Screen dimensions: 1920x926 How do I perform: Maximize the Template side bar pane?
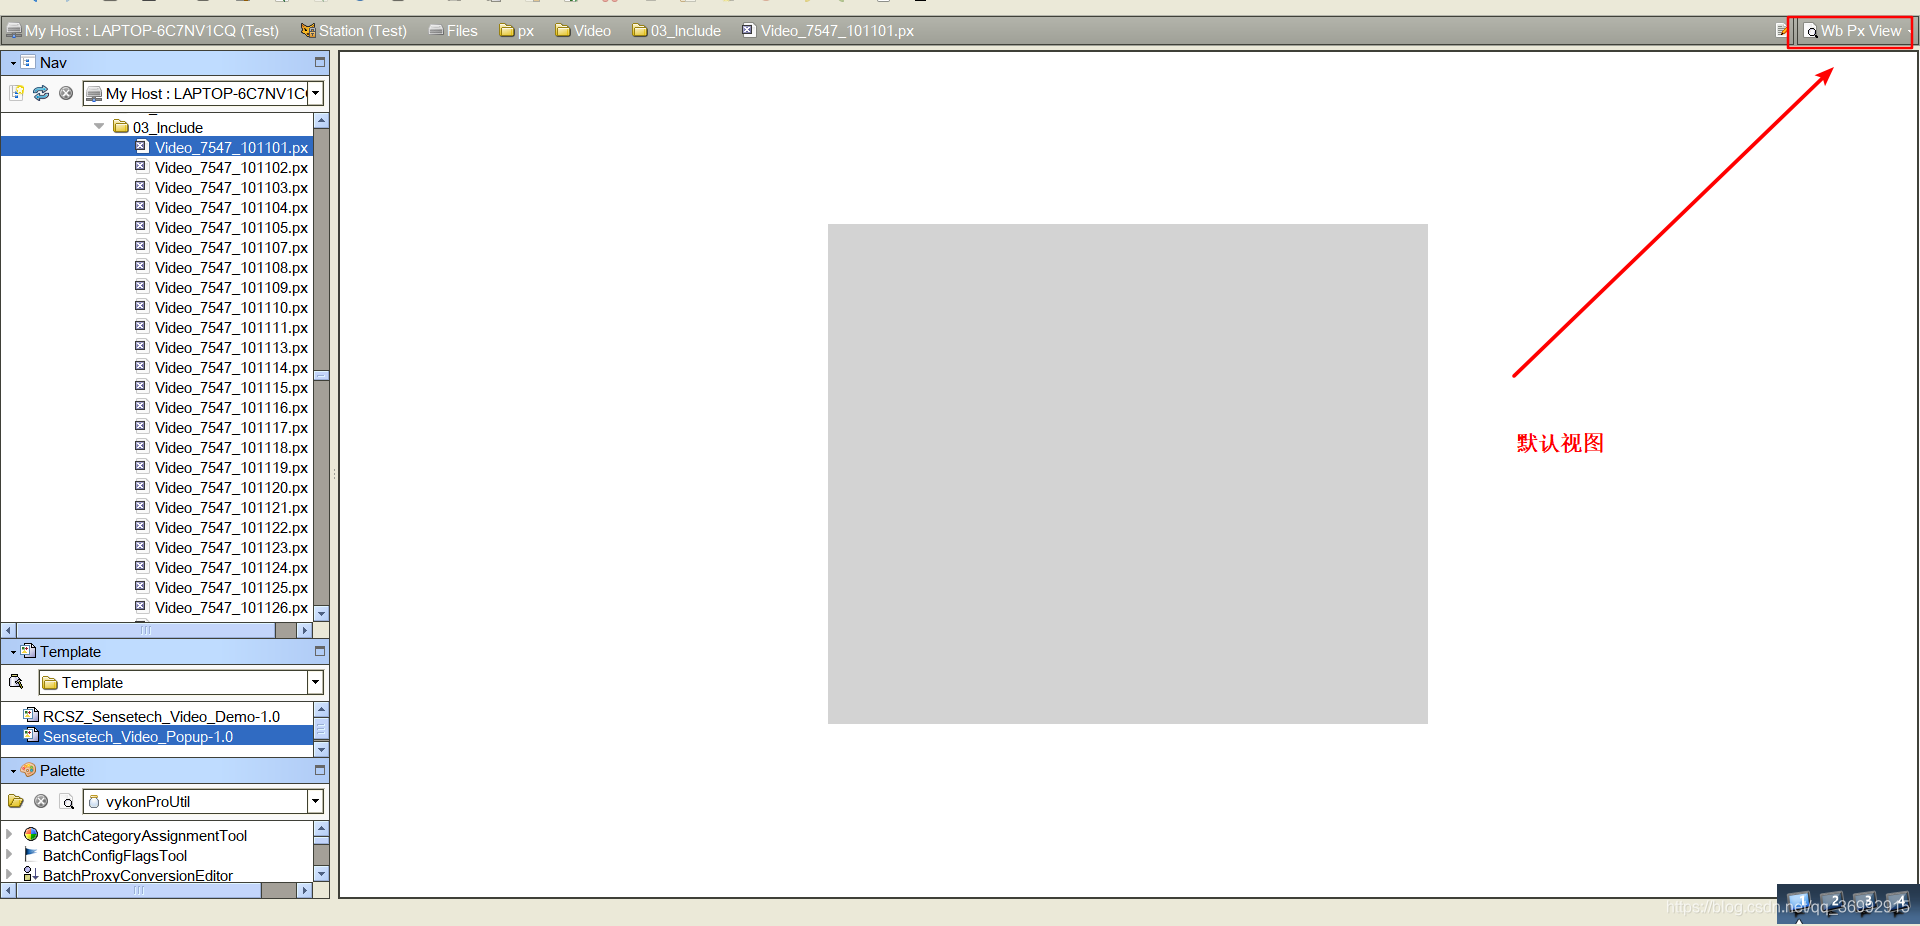point(320,651)
